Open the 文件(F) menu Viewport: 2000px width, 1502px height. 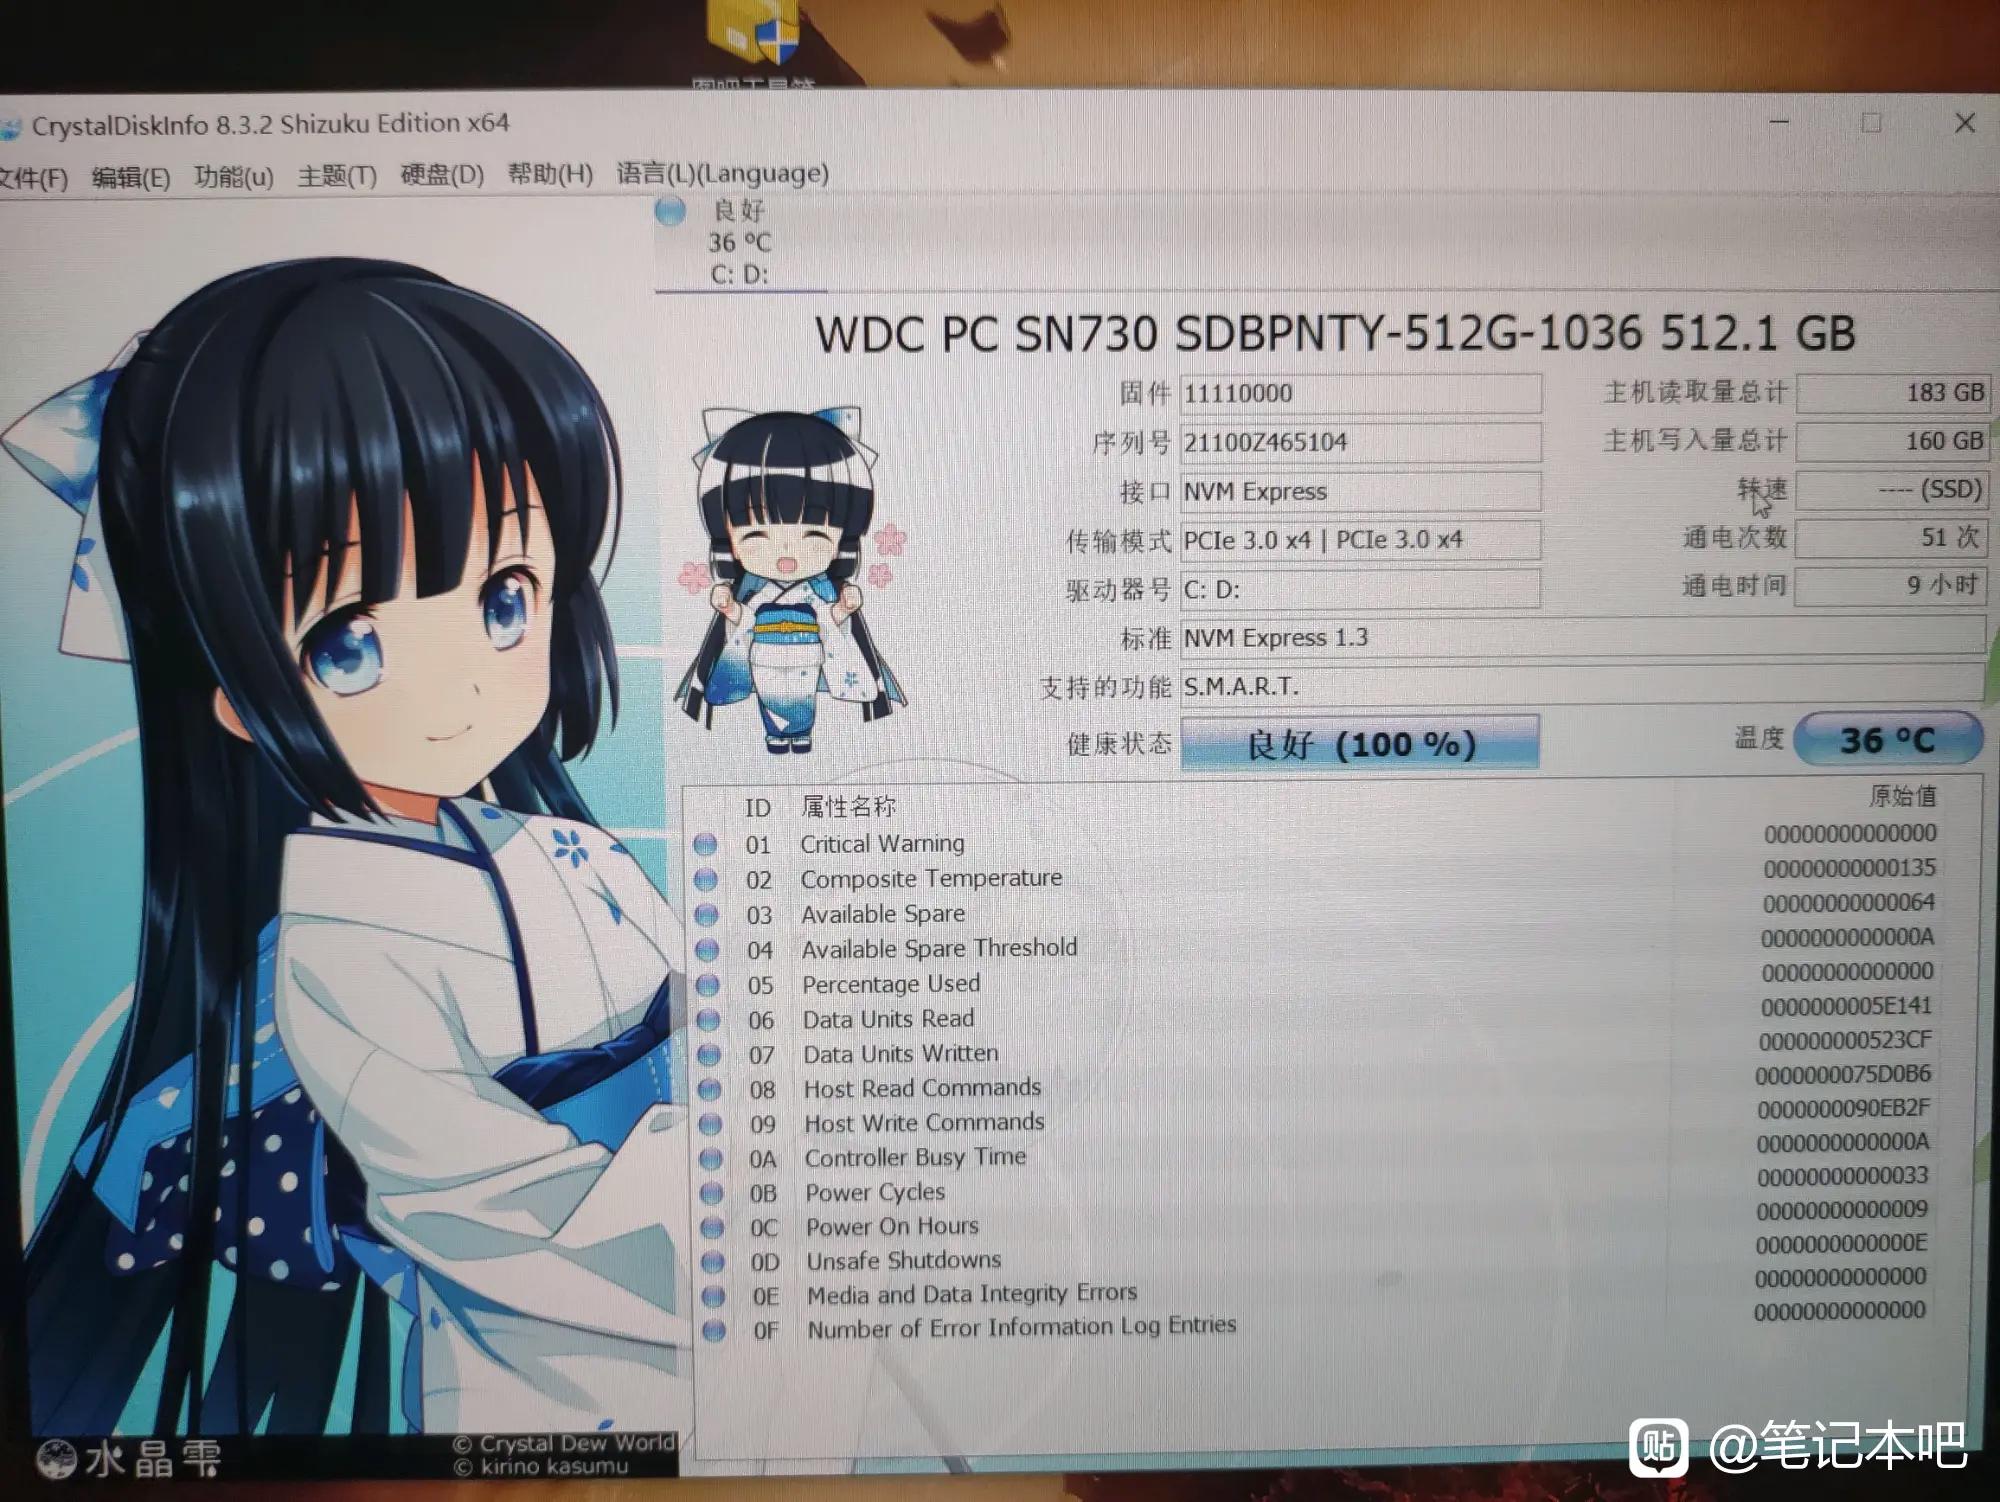pos(32,179)
